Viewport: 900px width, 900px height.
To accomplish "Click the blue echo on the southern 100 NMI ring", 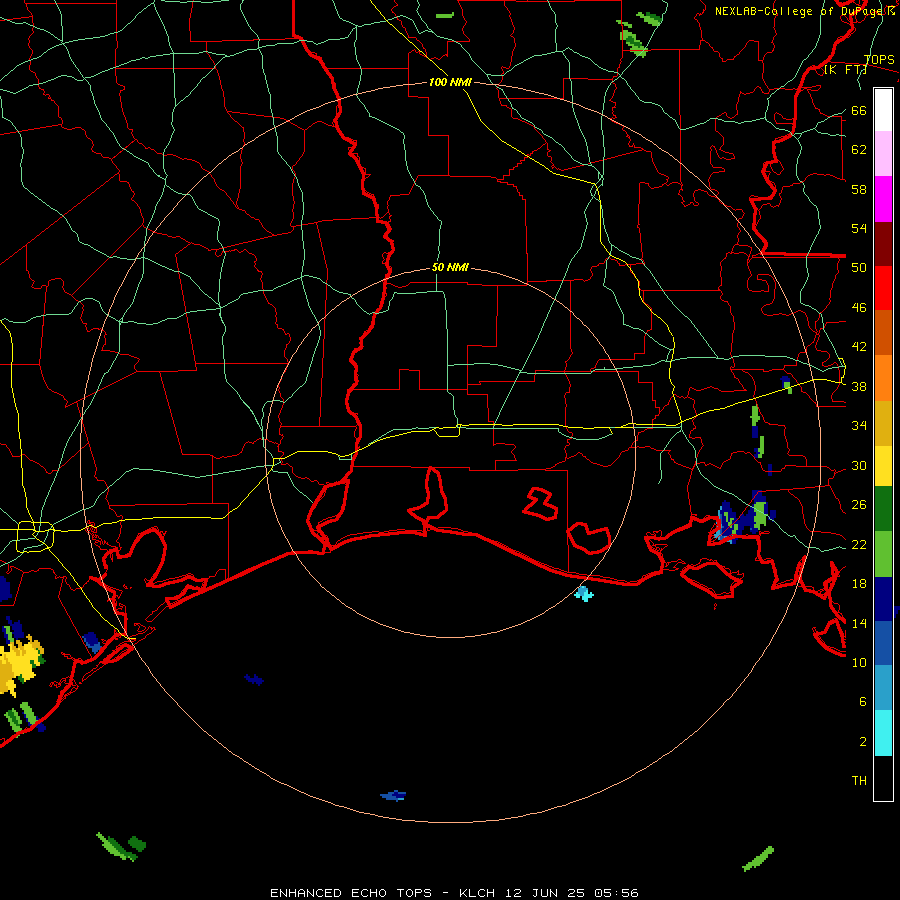I will click(x=393, y=796).
